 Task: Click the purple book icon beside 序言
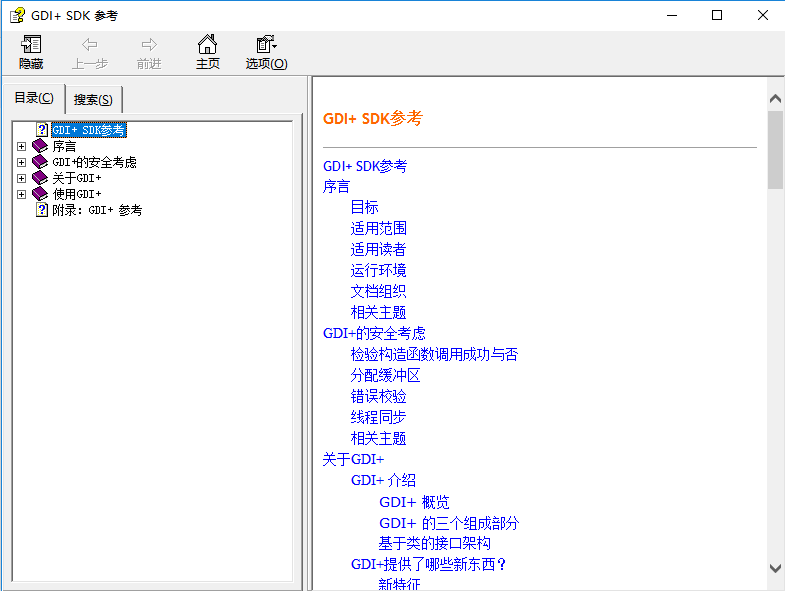(x=40, y=146)
